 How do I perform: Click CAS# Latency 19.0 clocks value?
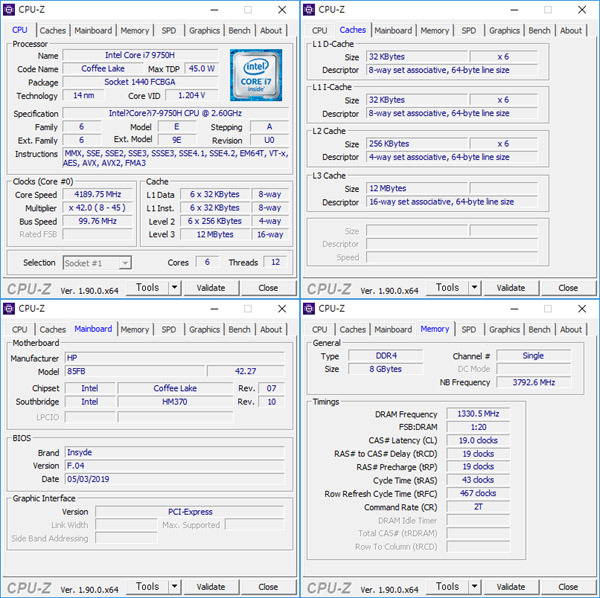[x=478, y=440]
